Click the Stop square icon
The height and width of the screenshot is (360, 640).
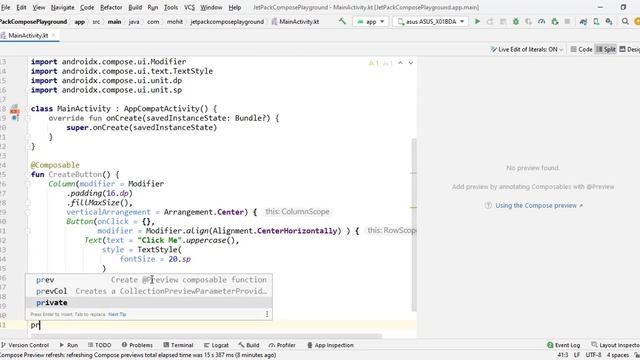point(567,21)
